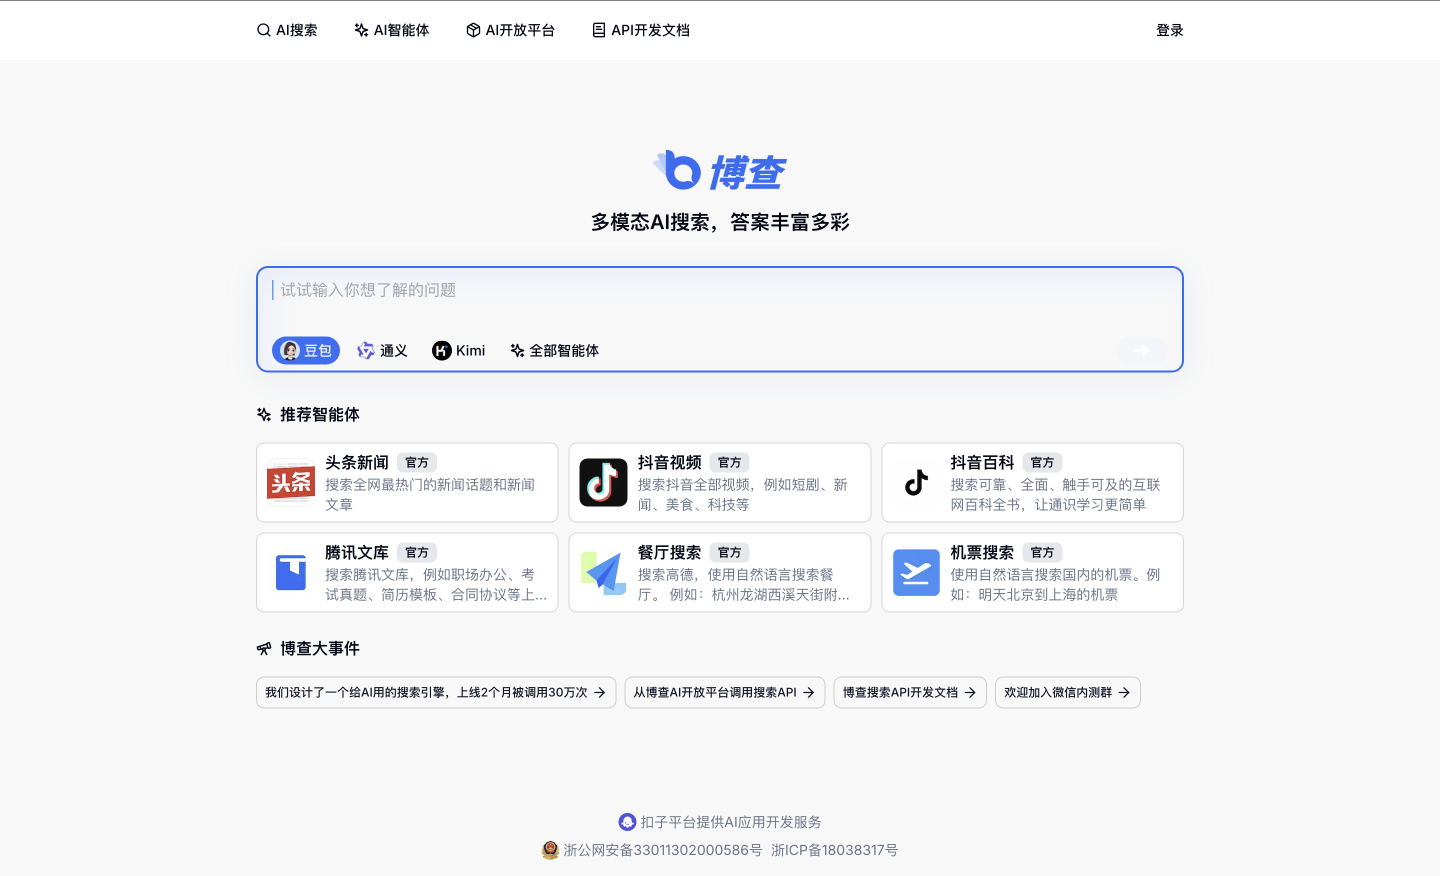The height and width of the screenshot is (876, 1440).
Task: Open the 抖音视频 agent card title
Action: click(670, 462)
